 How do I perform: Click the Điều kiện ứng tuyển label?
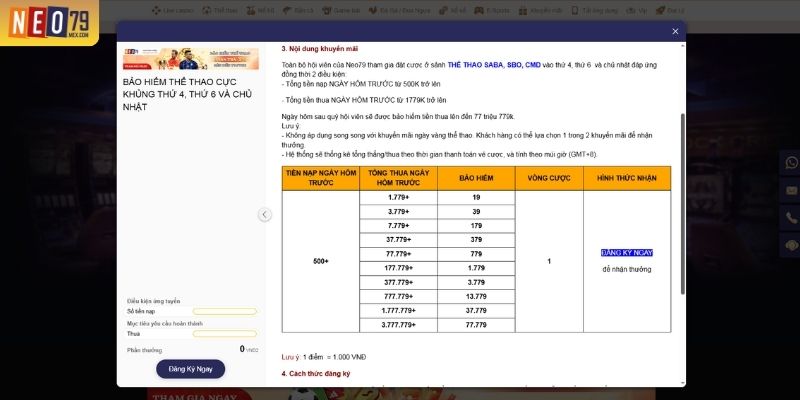click(x=154, y=301)
